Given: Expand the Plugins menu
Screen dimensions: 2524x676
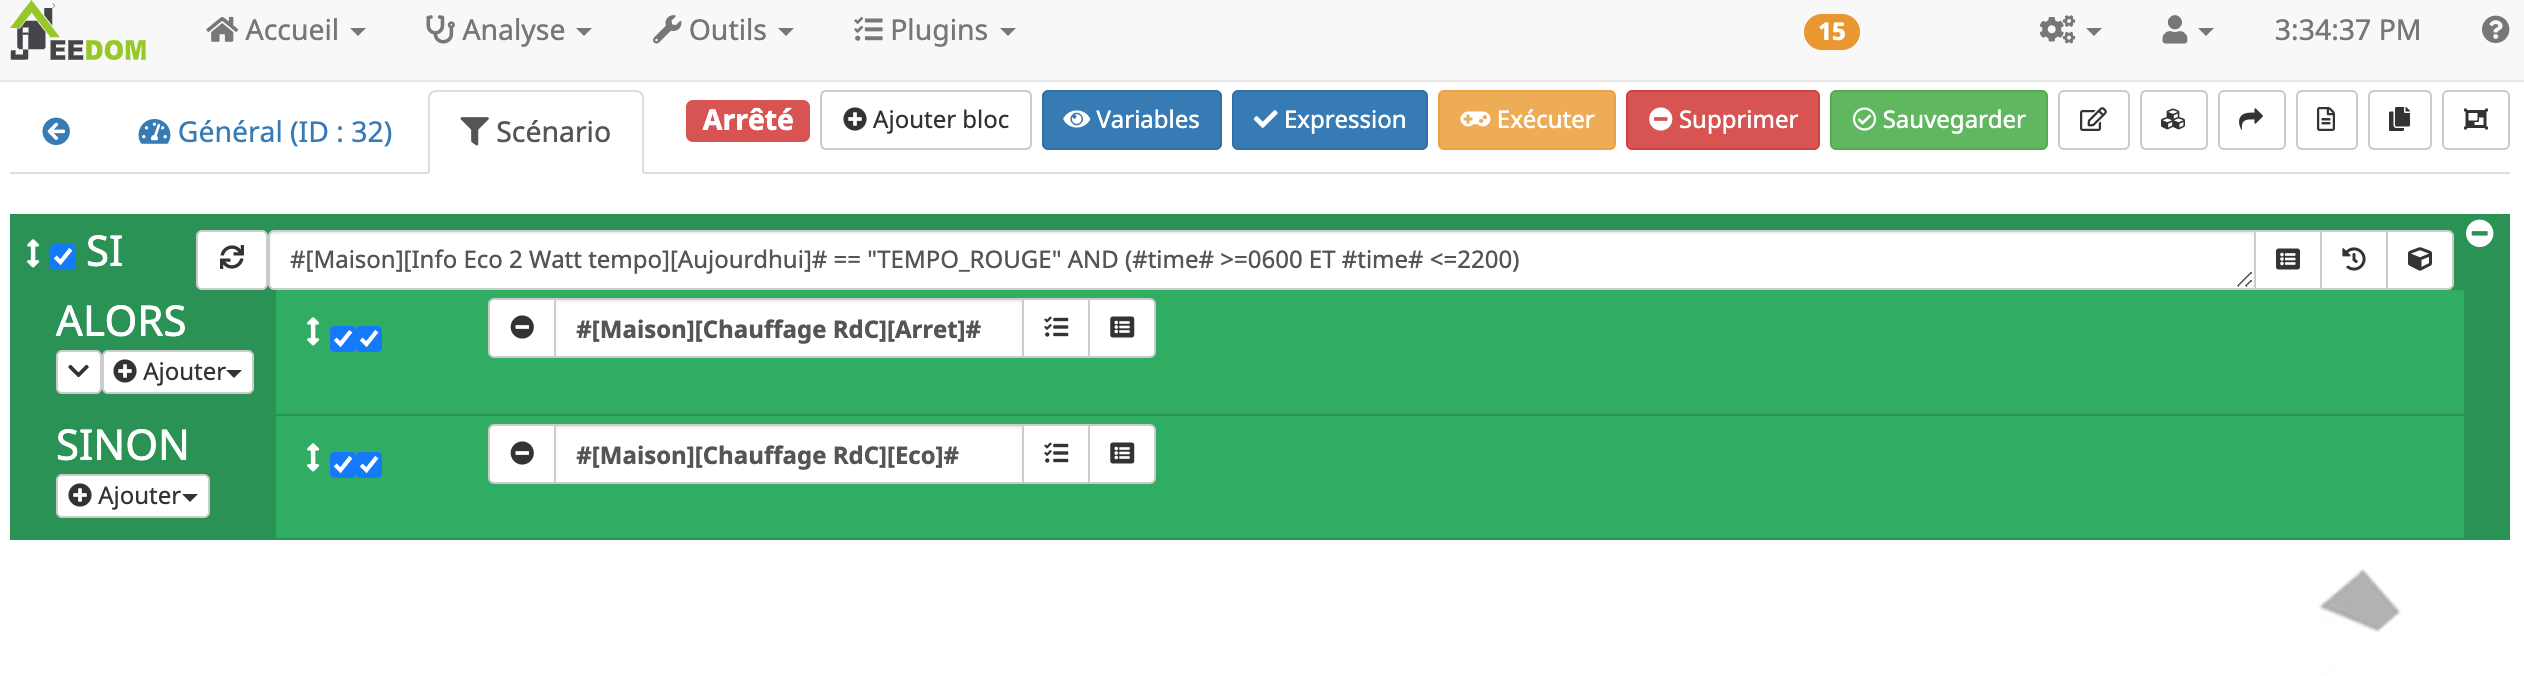Looking at the screenshot, I should pyautogui.click(x=934, y=31).
